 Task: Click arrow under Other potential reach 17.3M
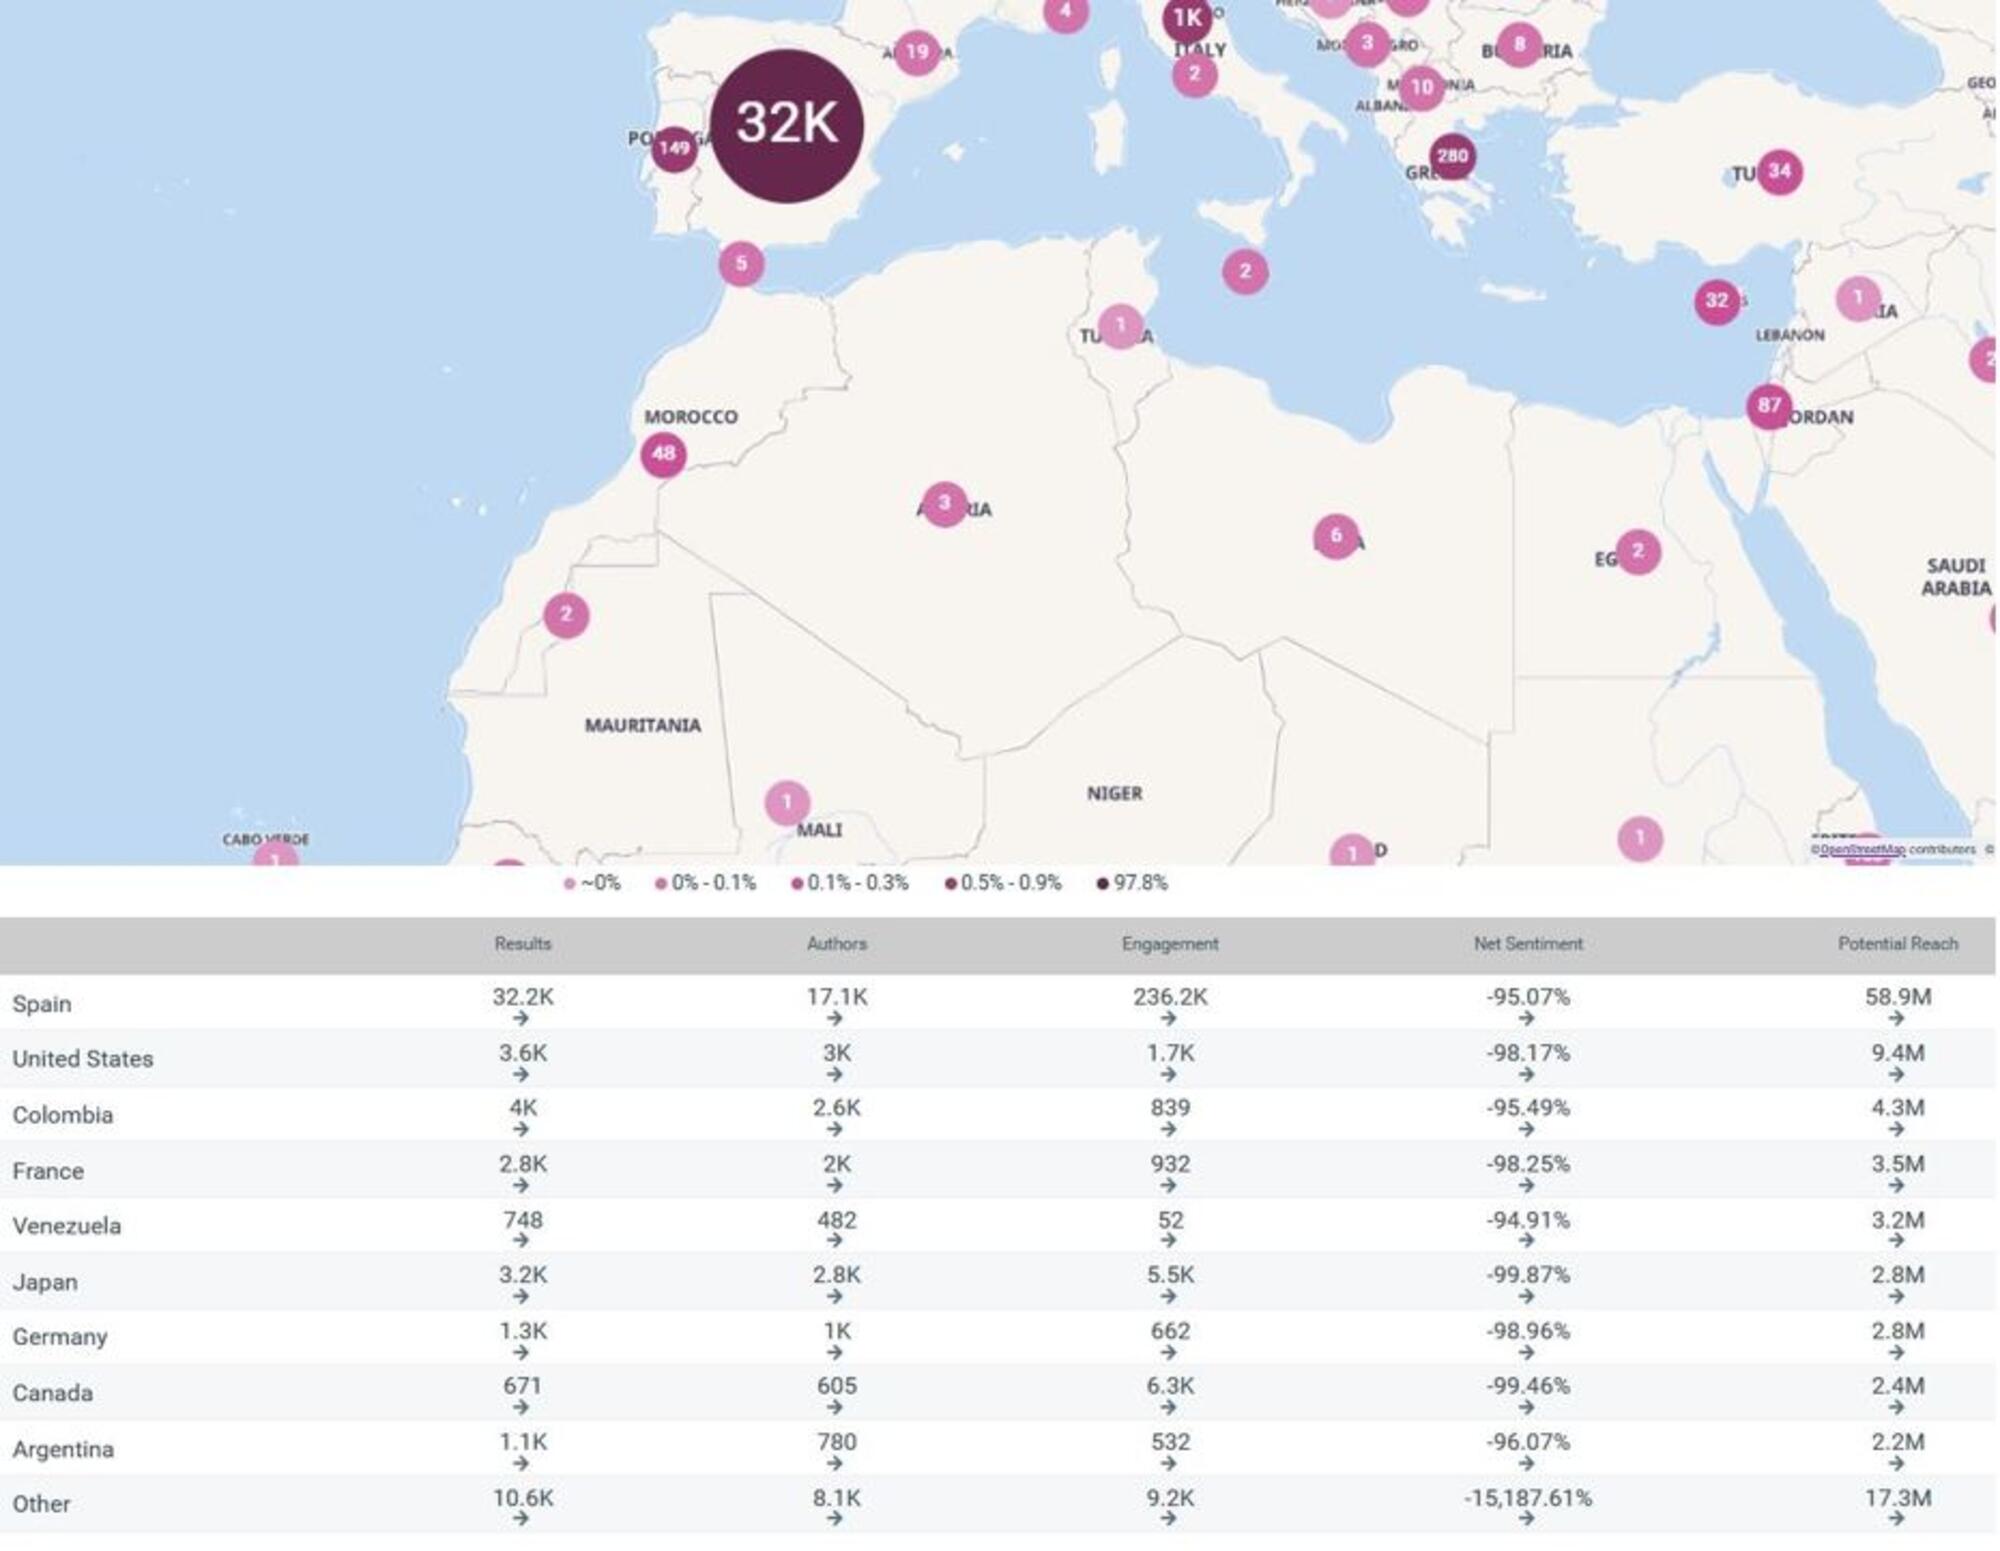1896,1519
